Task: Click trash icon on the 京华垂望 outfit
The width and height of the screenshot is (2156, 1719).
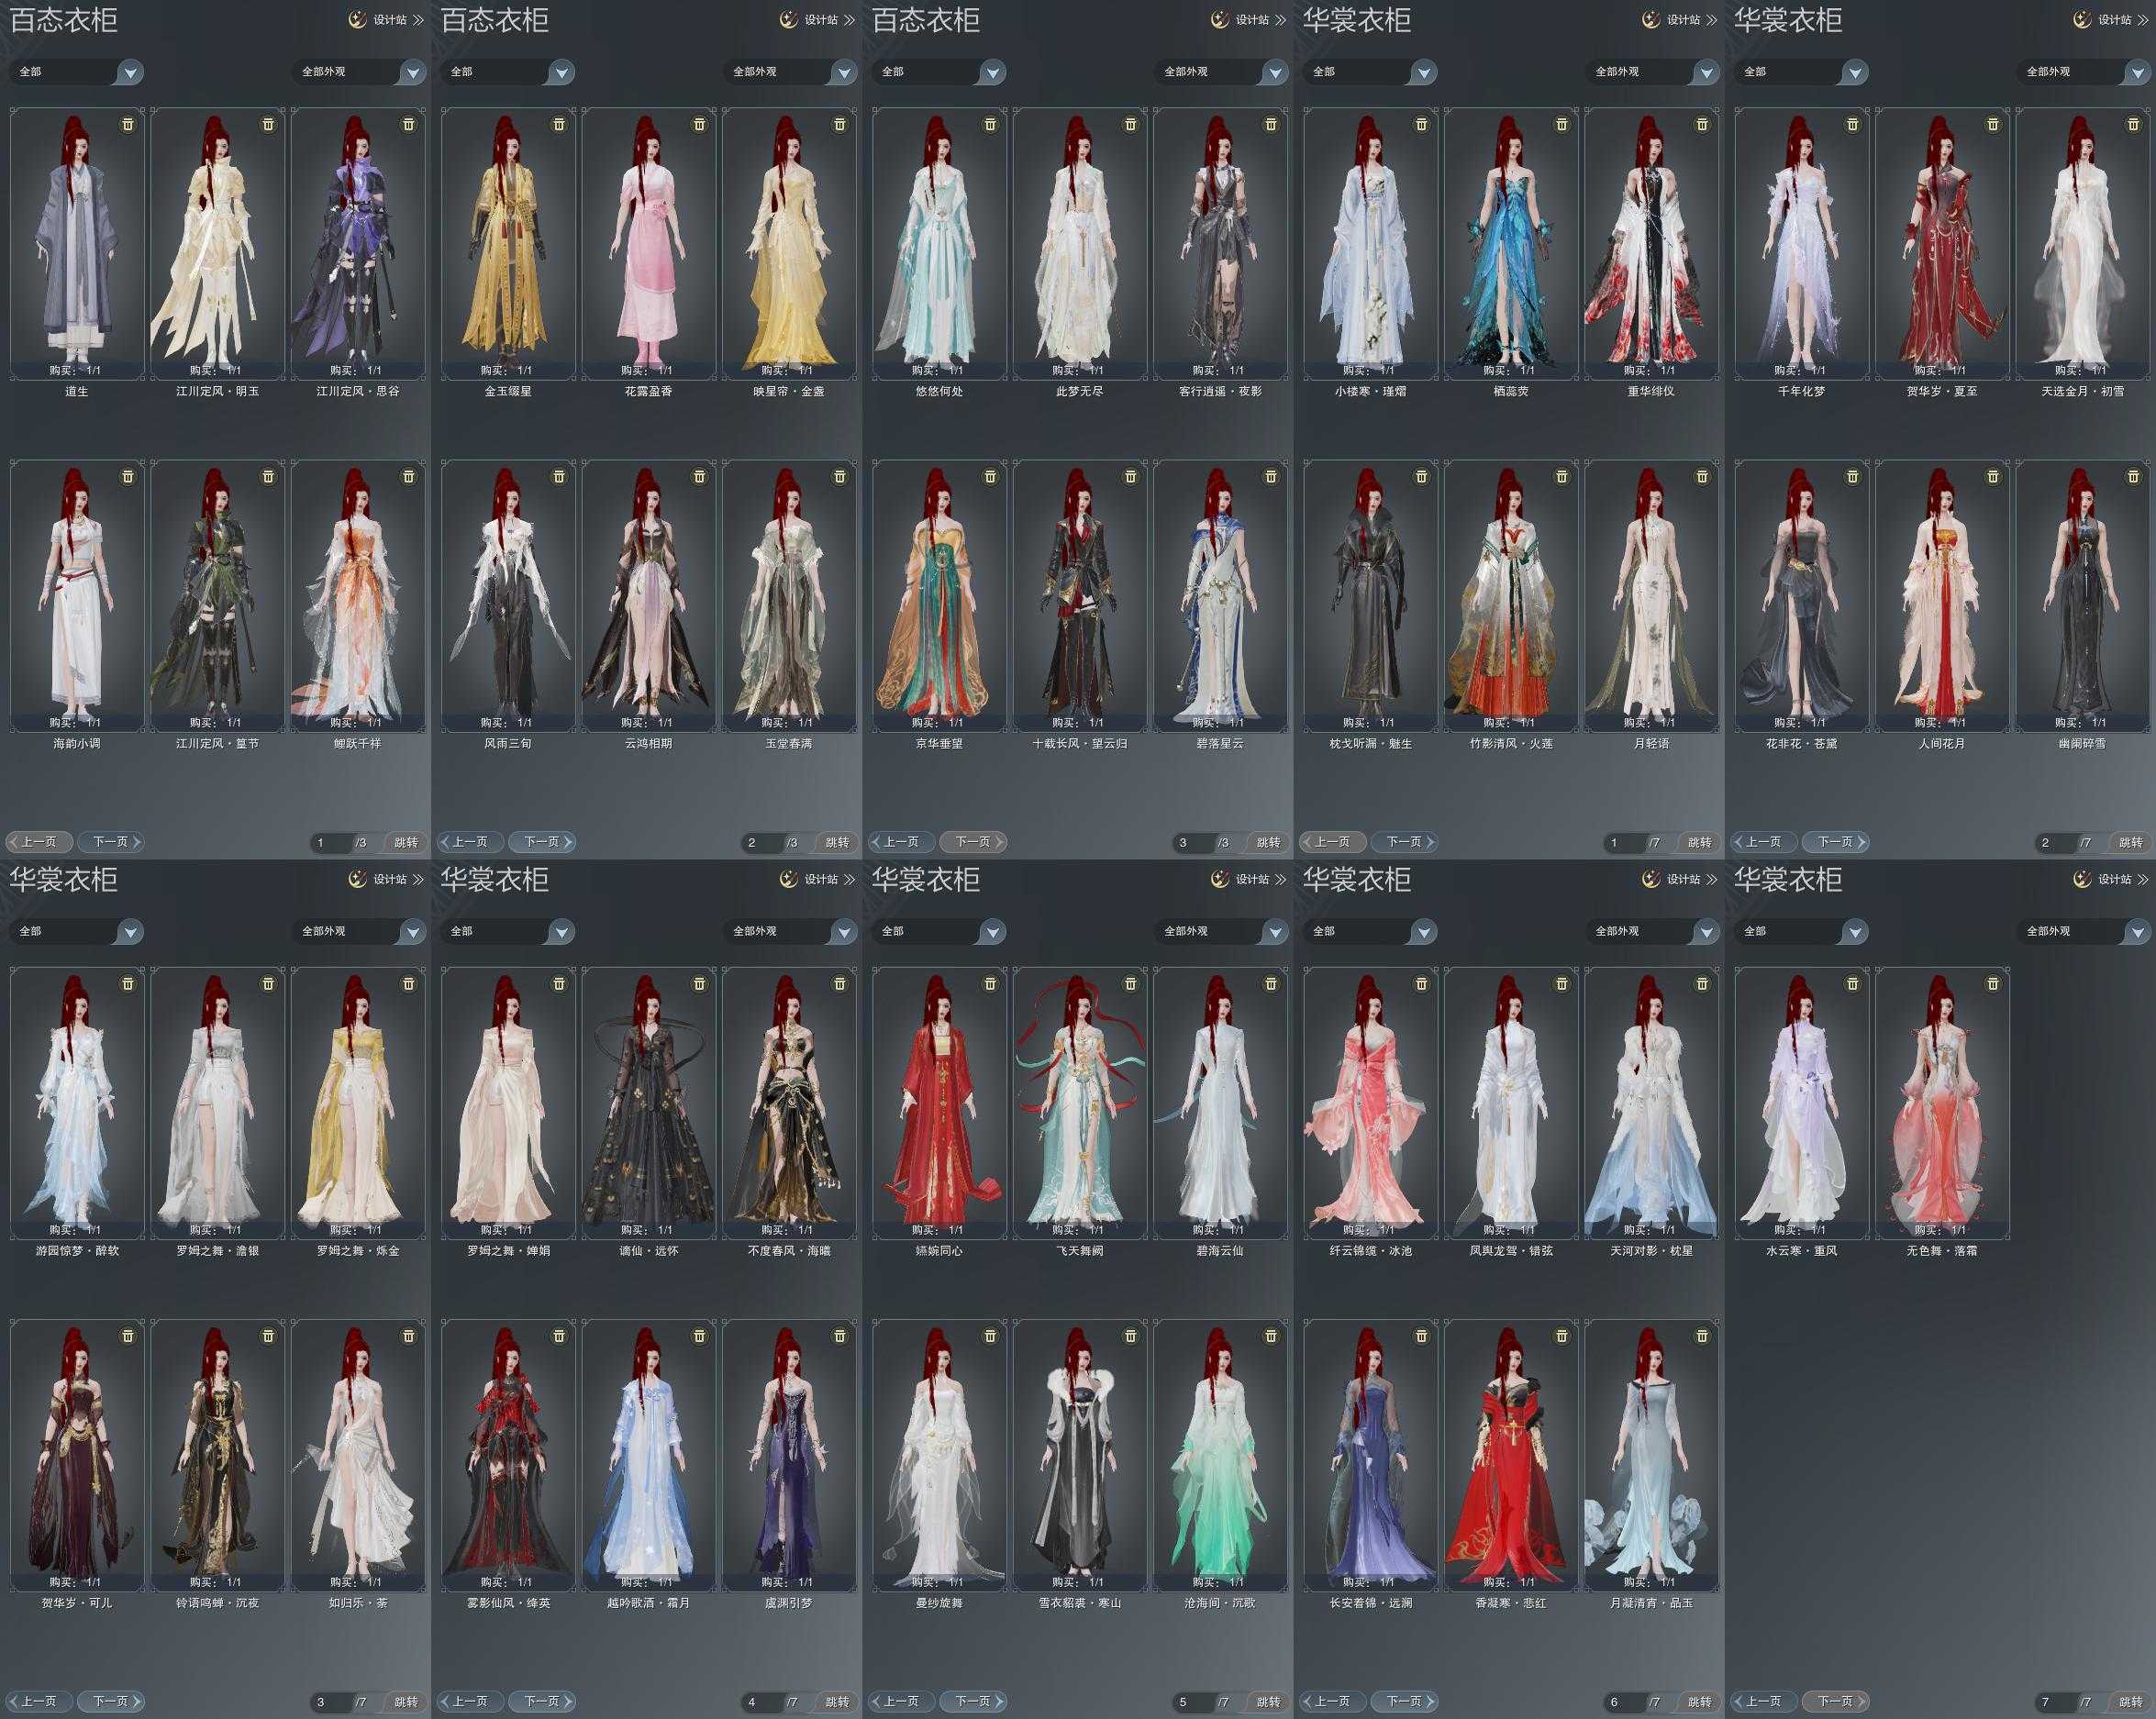Action: tap(990, 477)
